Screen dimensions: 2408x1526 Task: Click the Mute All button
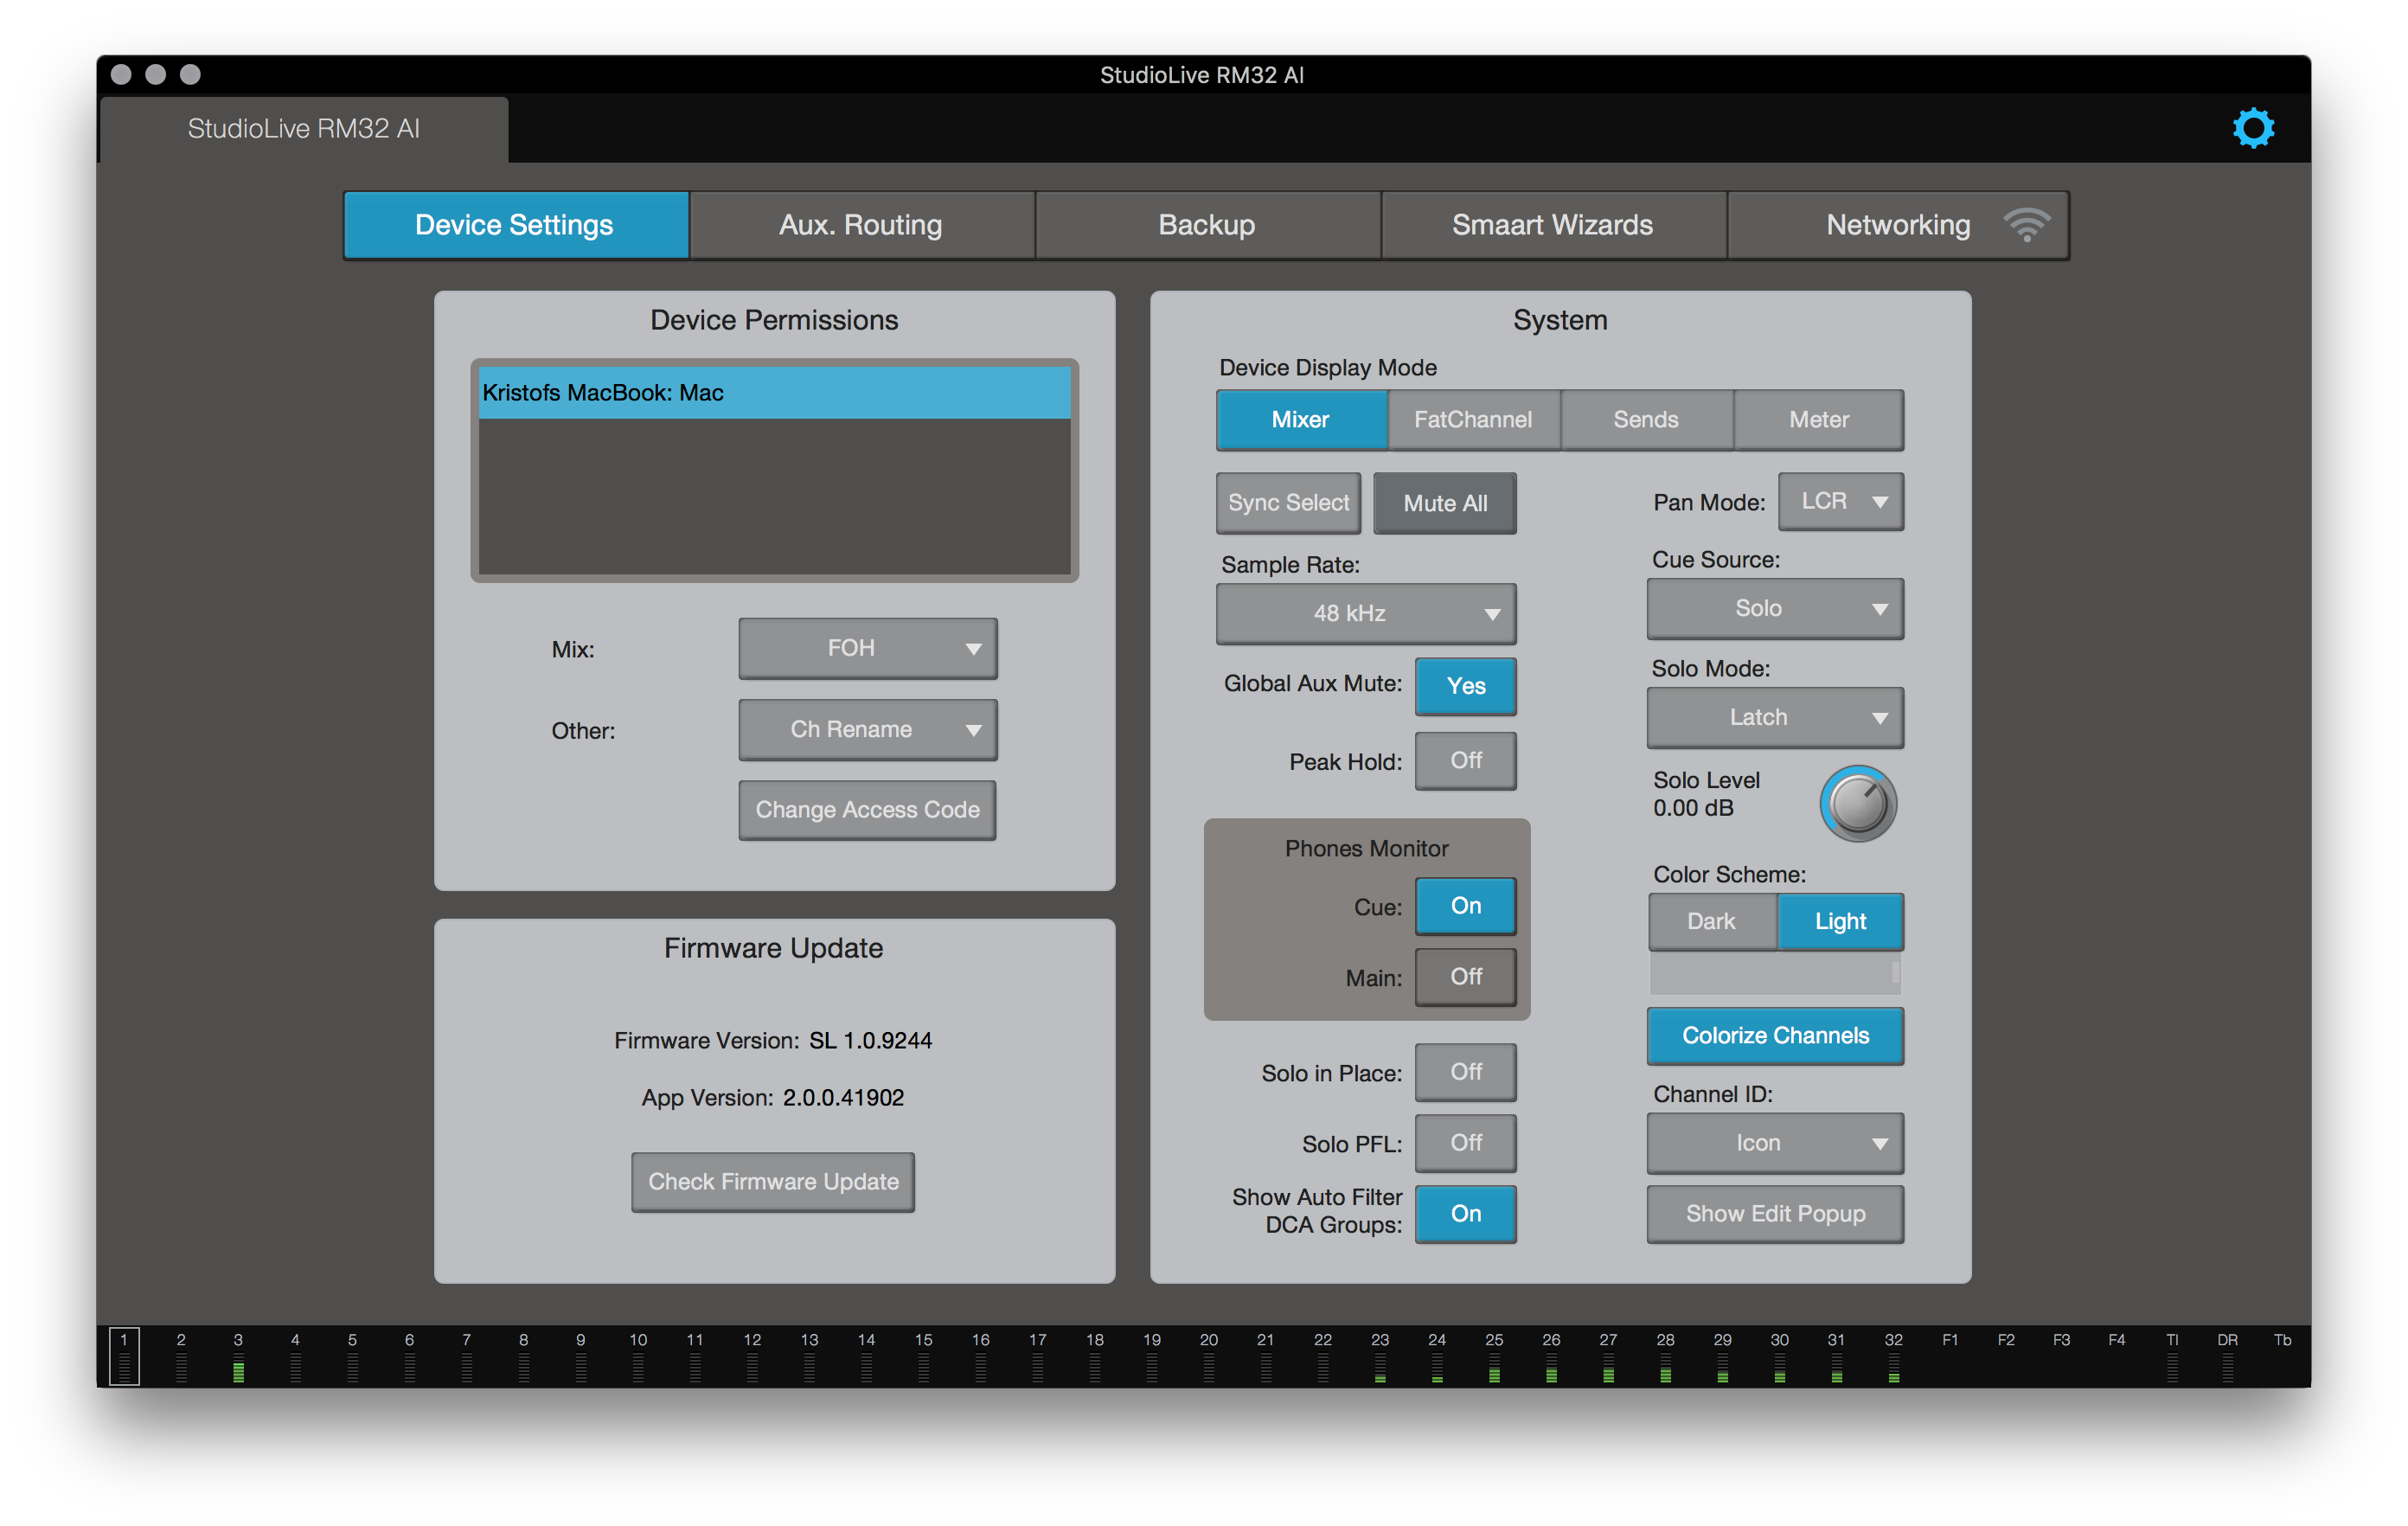pos(1445,503)
